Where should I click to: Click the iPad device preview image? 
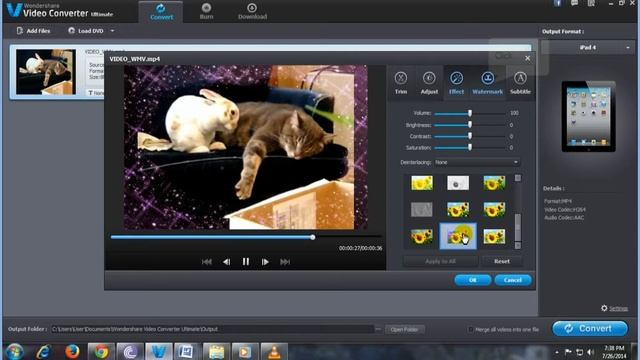[x=588, y=116]
